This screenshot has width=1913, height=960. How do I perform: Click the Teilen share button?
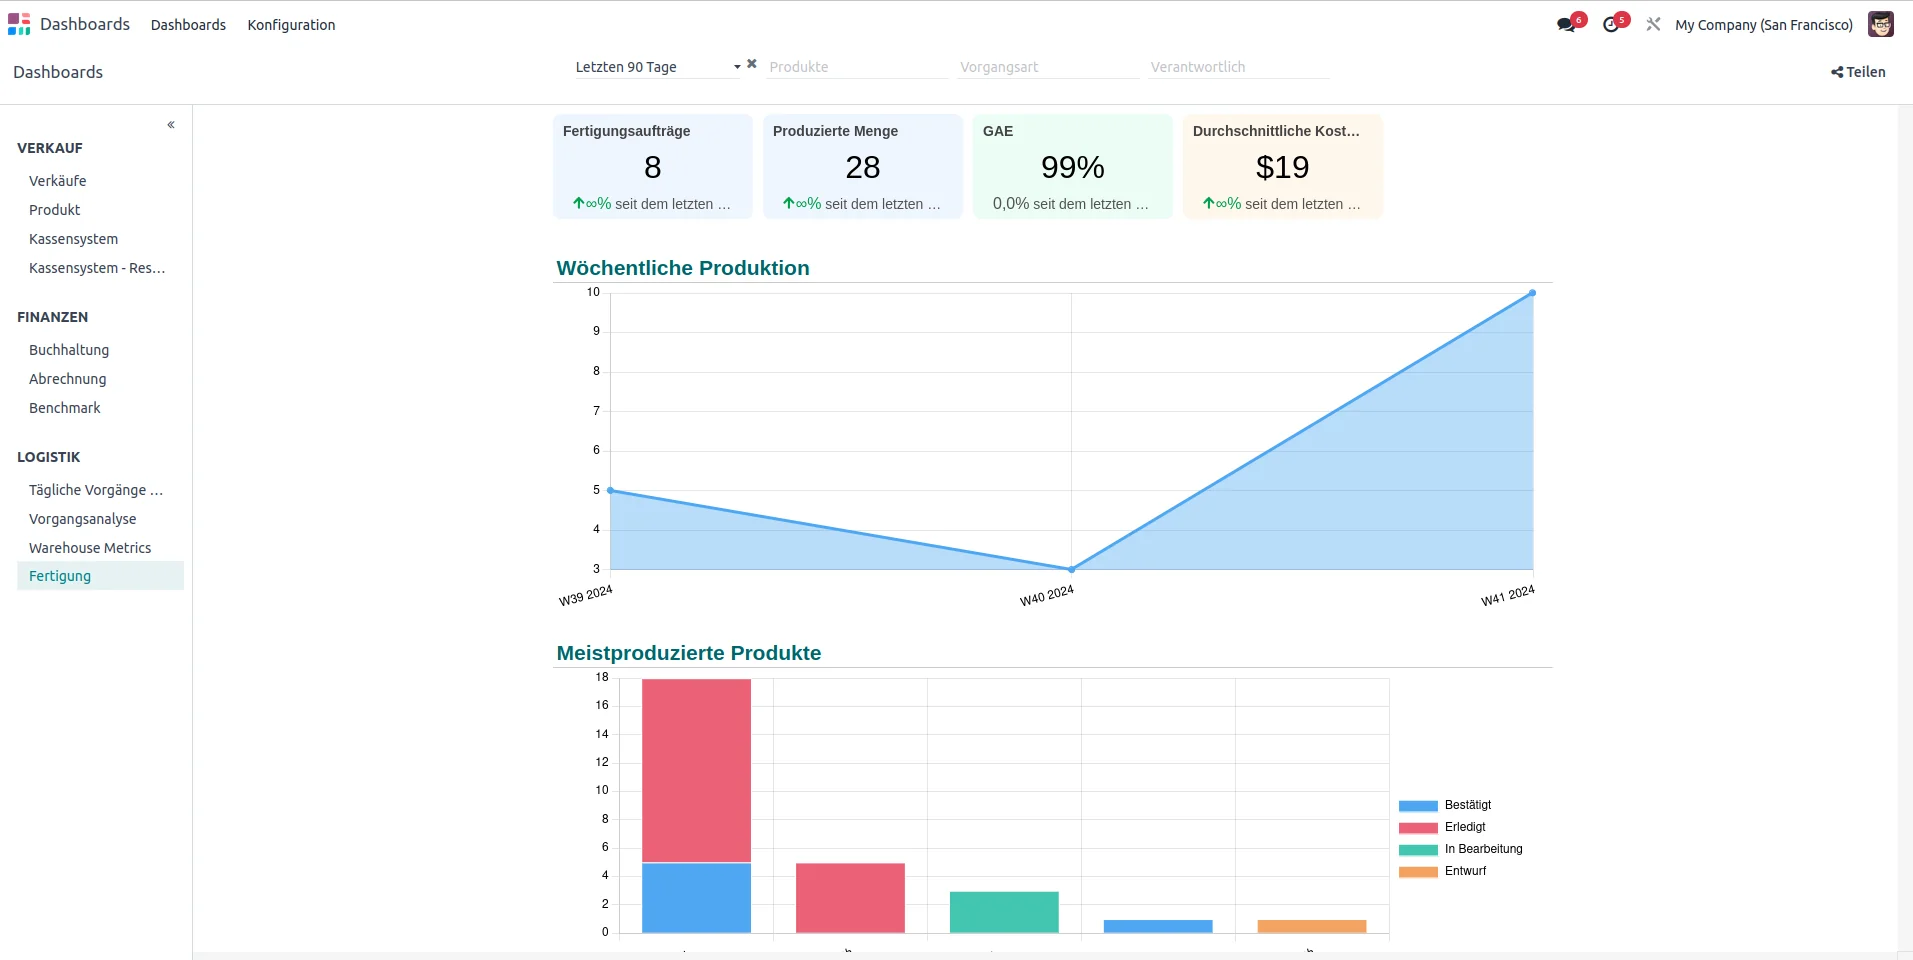click(1858, 72)
